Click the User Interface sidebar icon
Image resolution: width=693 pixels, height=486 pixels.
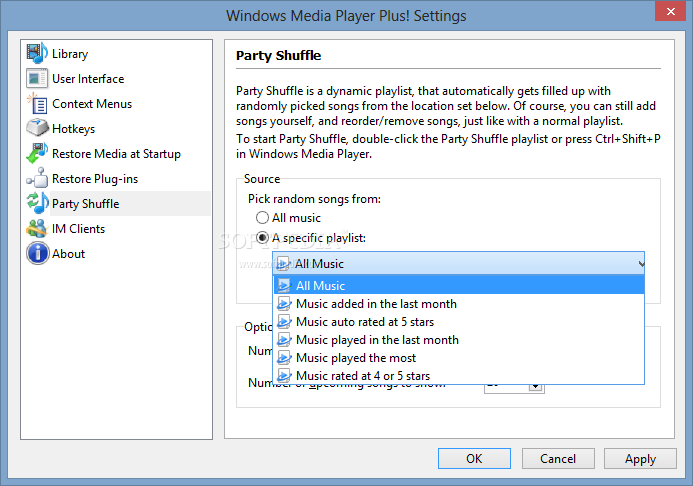37,79
